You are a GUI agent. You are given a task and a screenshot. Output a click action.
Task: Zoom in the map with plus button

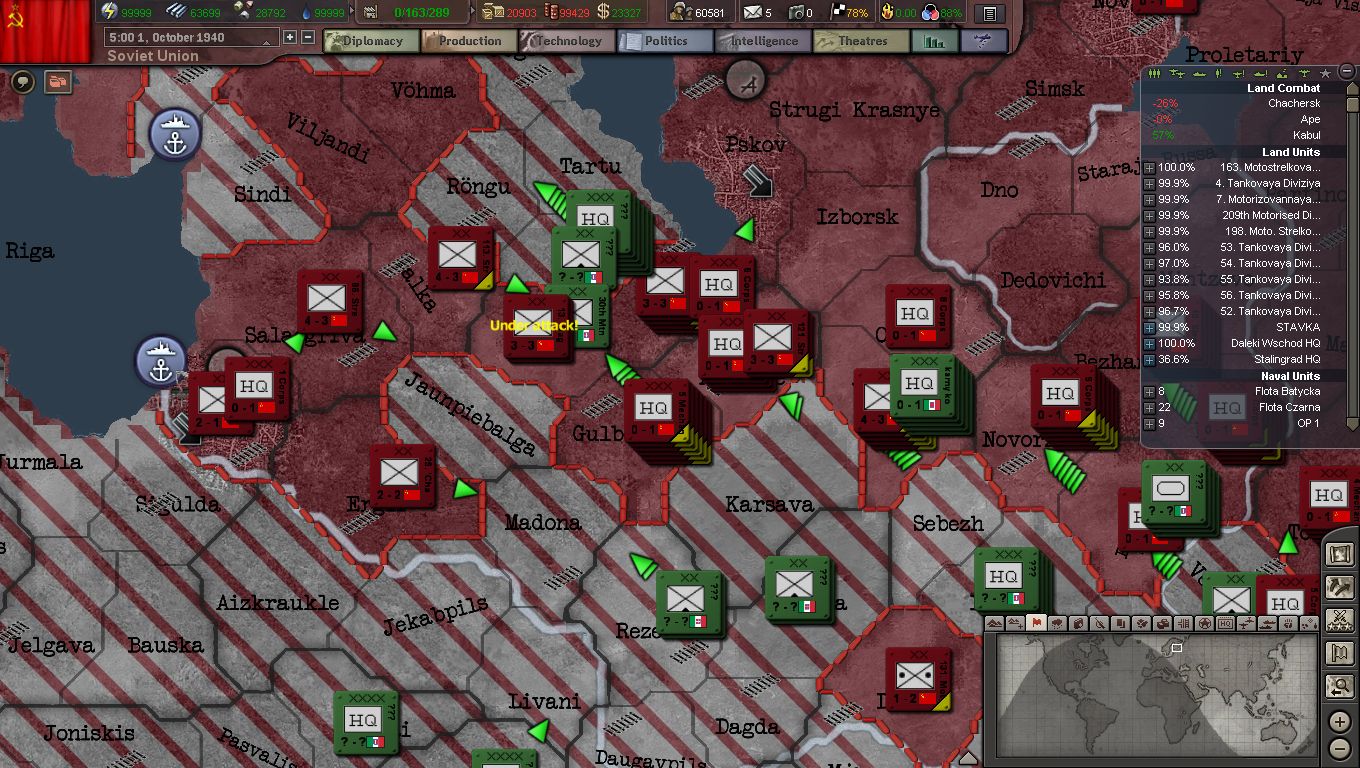pyautogui.click(x=1340, y=722)
